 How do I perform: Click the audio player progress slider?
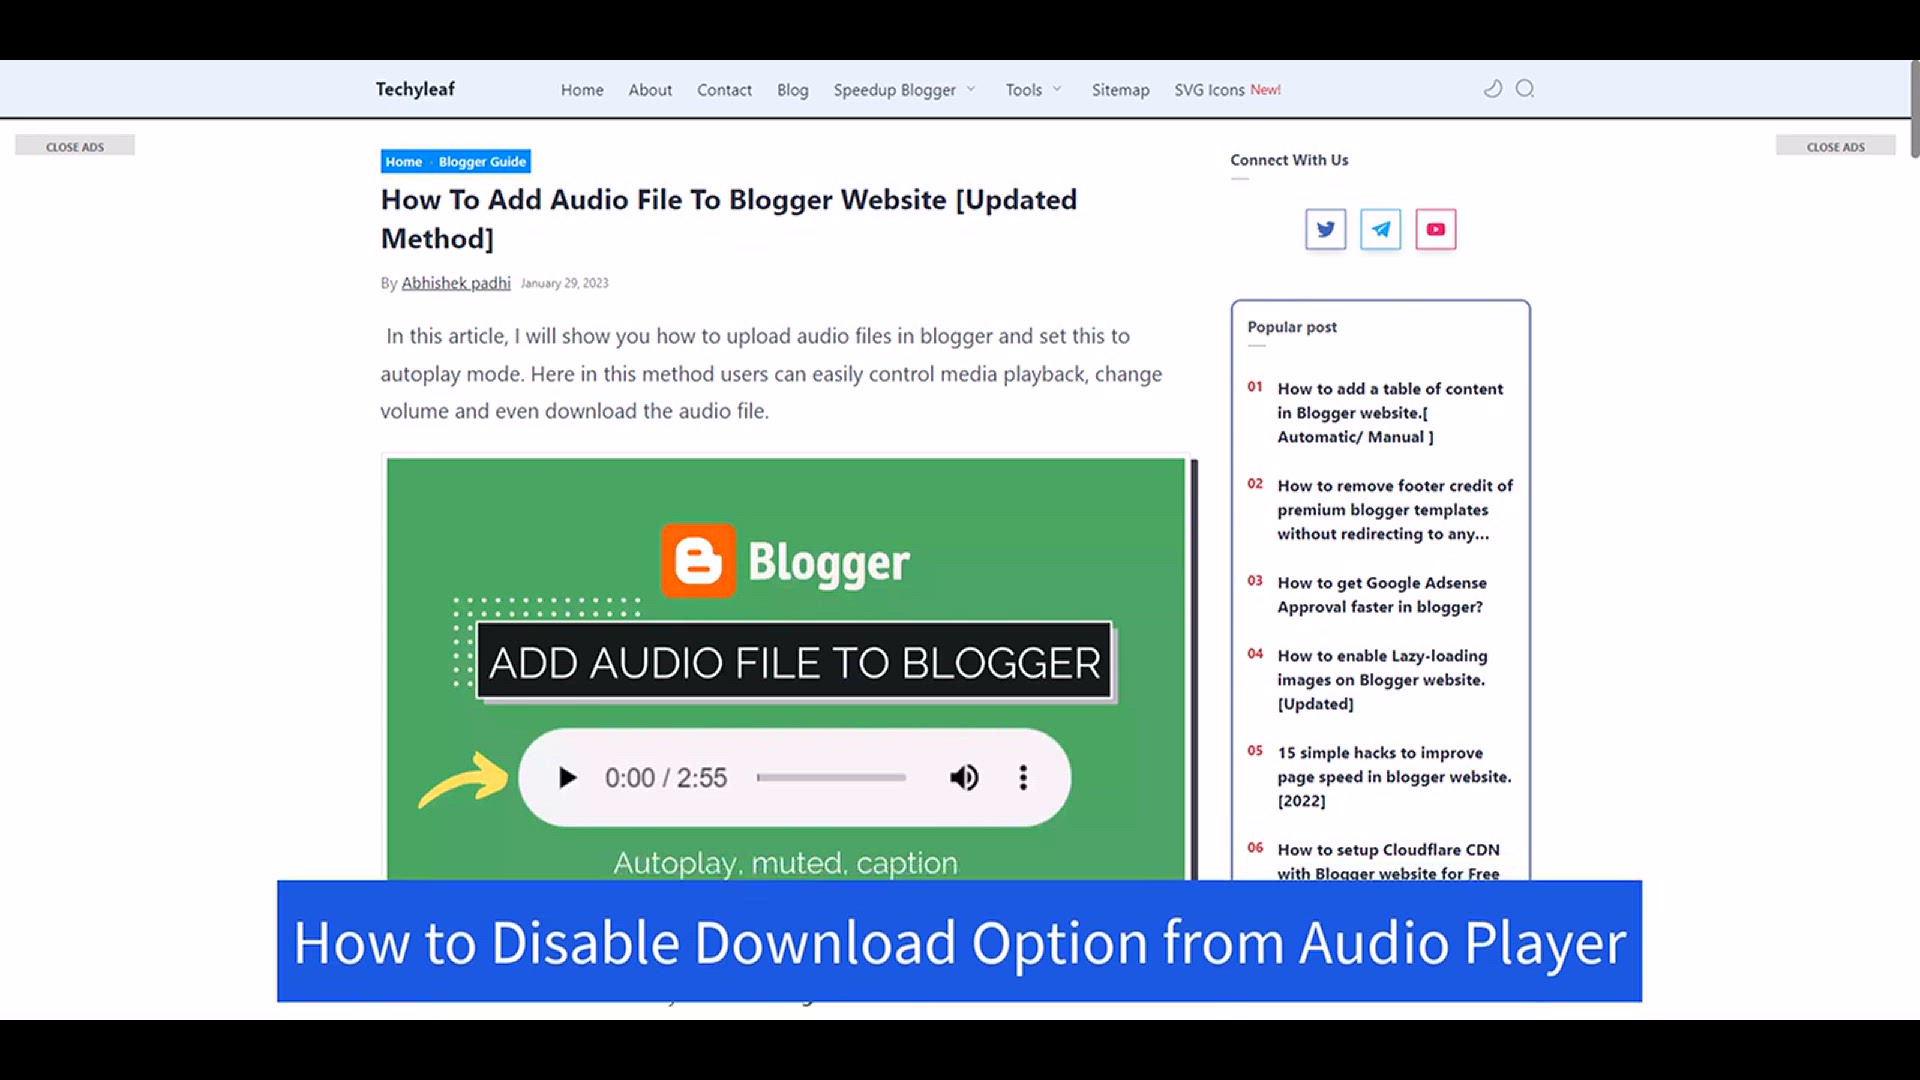pyautogui.click(x=831, y=777)
